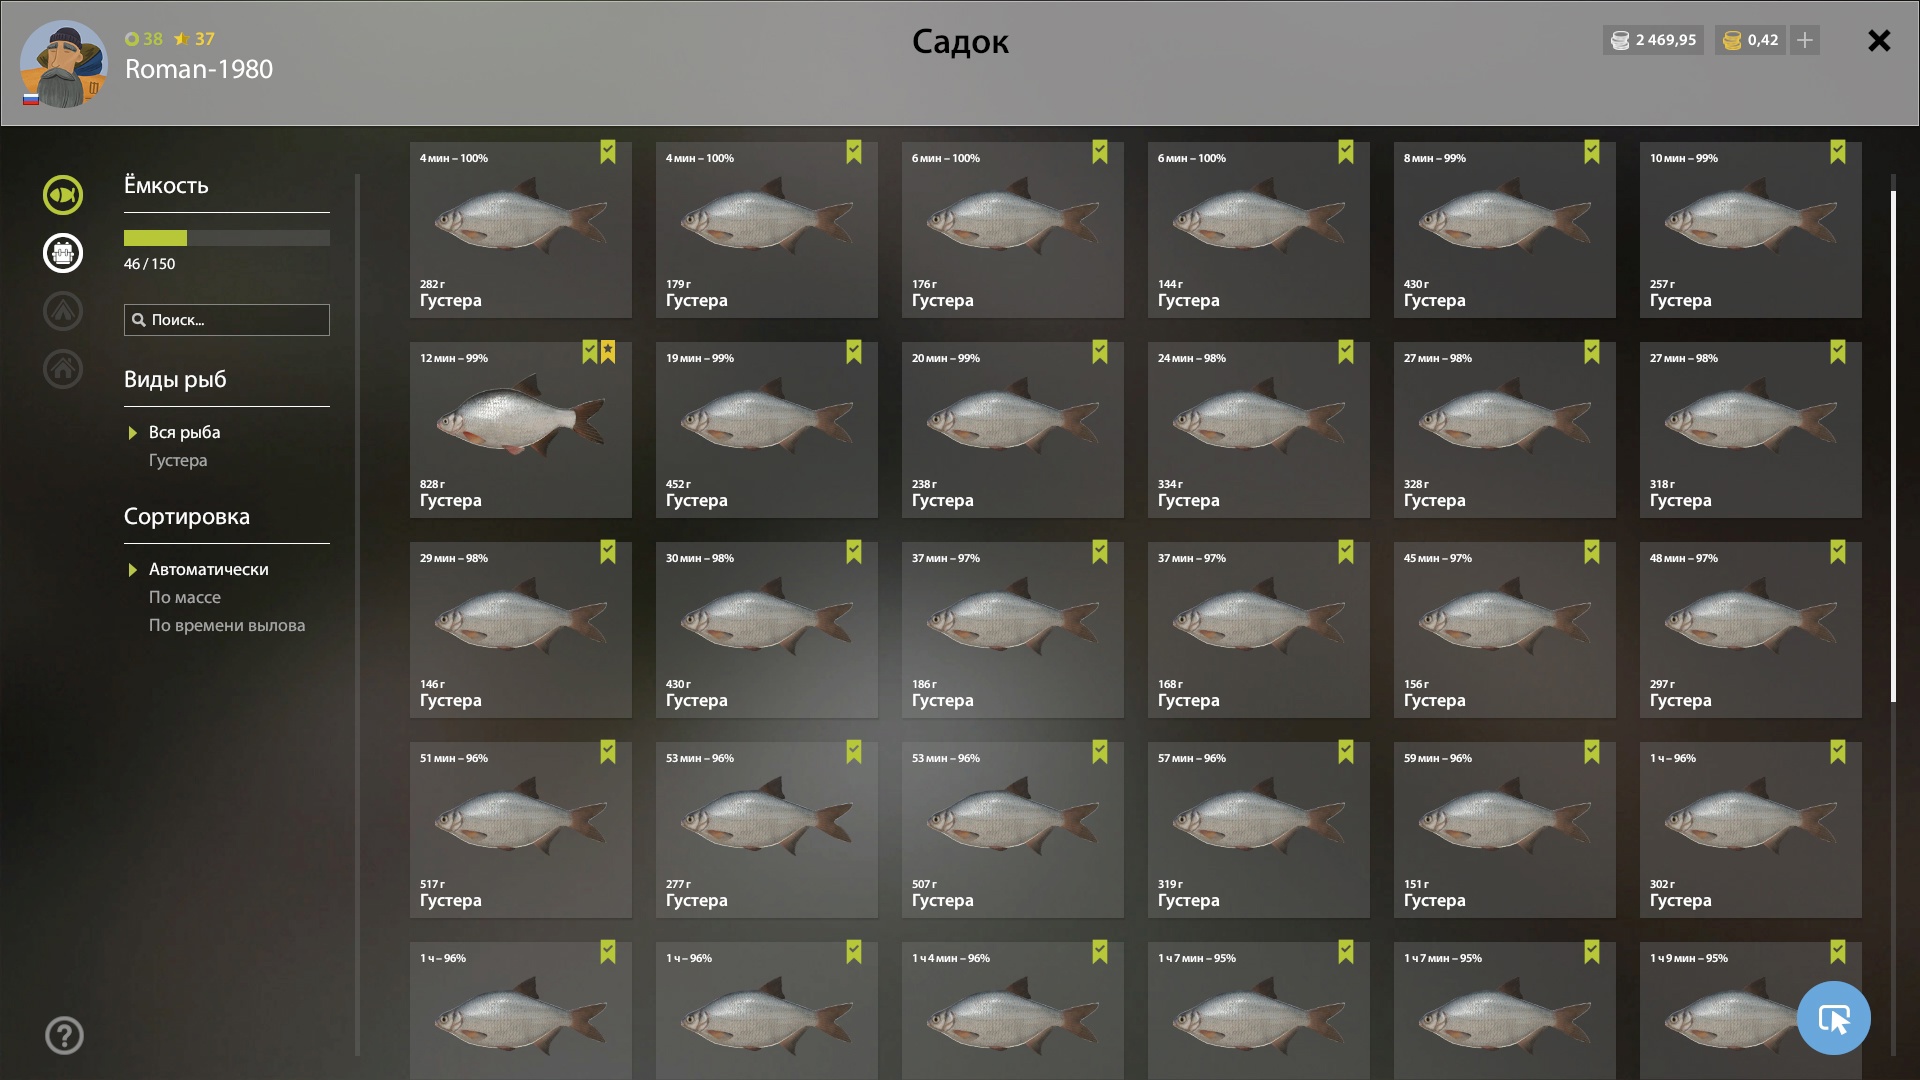Toggle bookmark flag on 517 г Густера card

(x=608, y=752)
